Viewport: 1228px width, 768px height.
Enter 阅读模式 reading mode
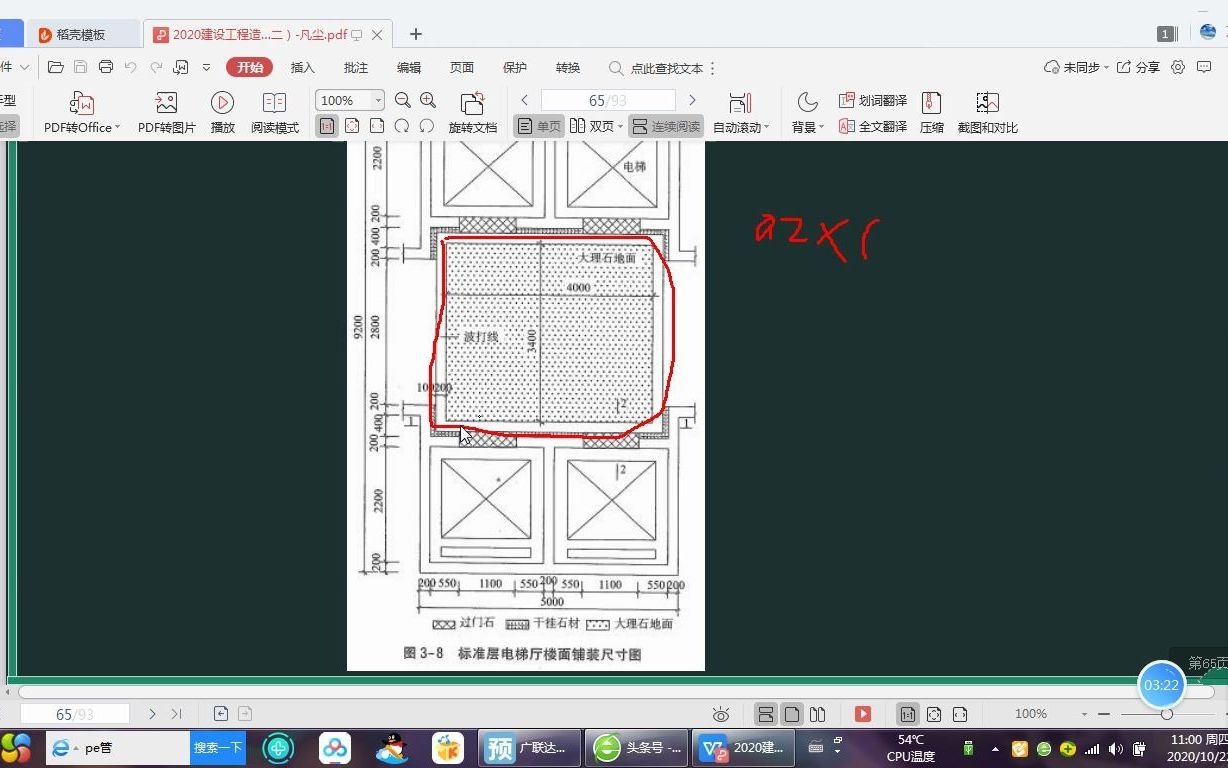pyautogui.click(x=274, y=110)
